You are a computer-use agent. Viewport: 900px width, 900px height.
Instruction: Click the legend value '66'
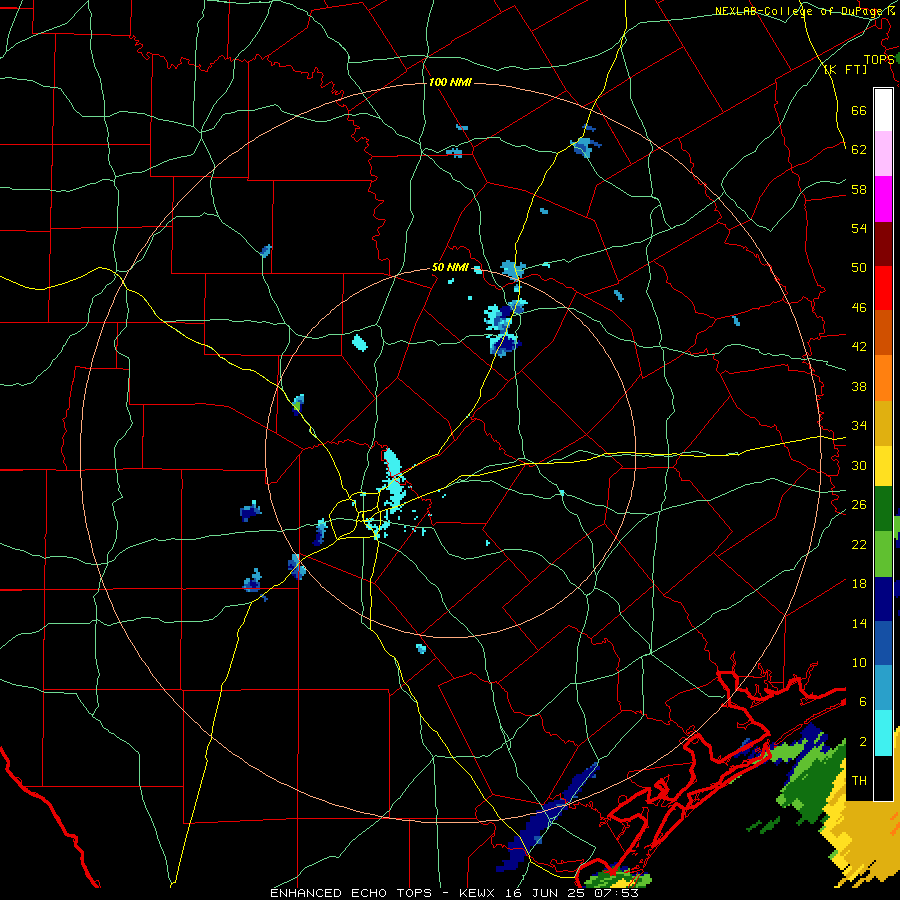(859, 110)
